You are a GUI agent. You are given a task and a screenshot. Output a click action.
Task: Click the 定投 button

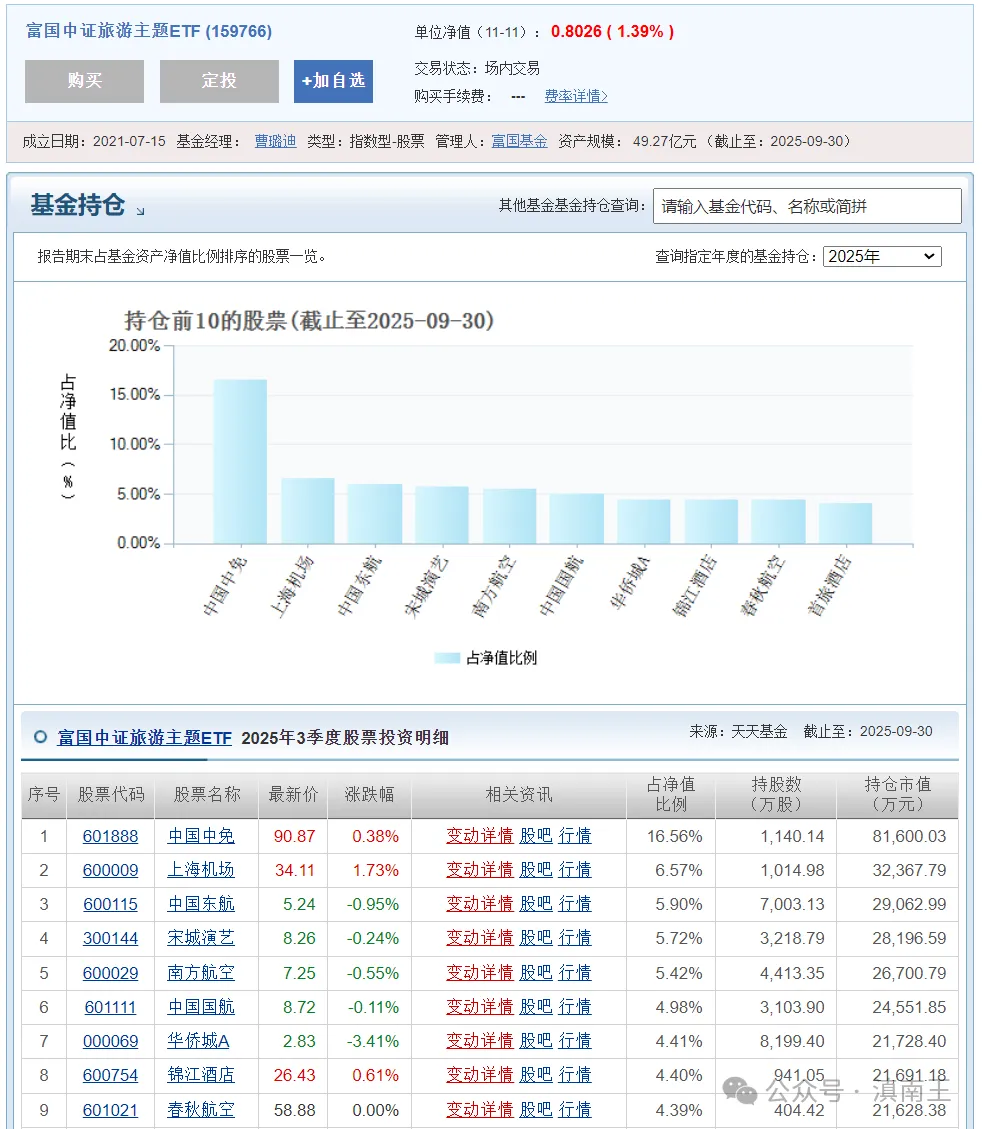219,81
